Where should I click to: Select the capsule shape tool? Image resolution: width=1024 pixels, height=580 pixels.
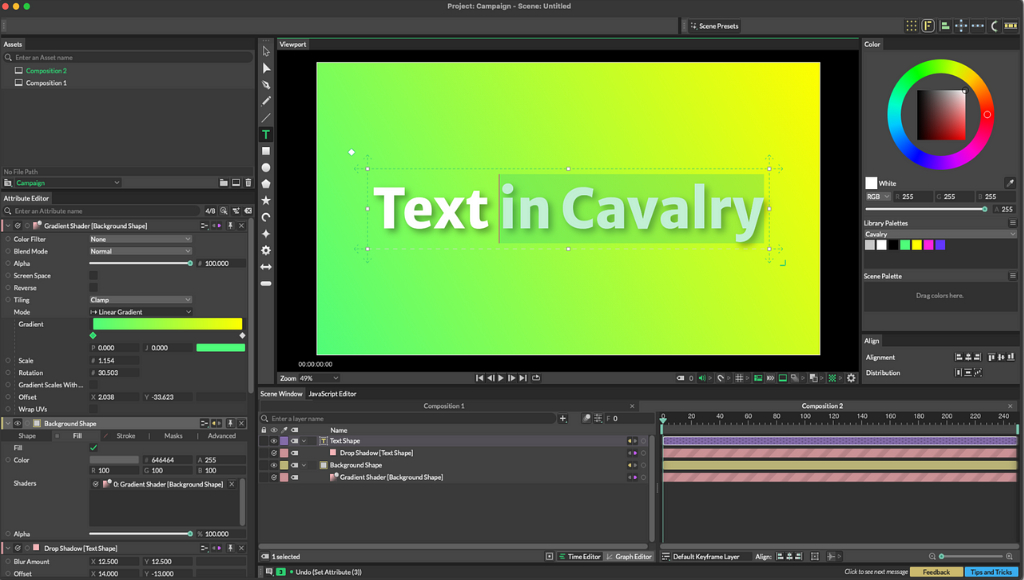point(266,283)
